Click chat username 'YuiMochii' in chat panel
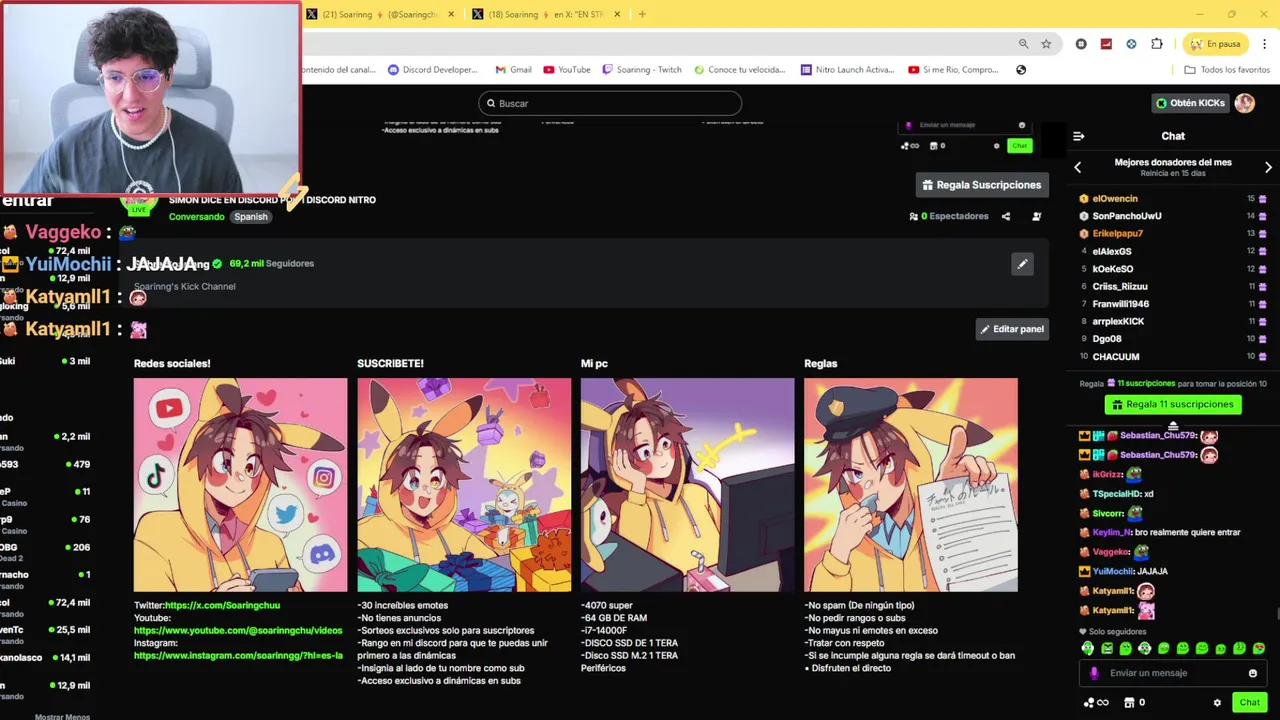Image resolution: width=1280 pixels, height=720 pixels. click(1113, 572)
